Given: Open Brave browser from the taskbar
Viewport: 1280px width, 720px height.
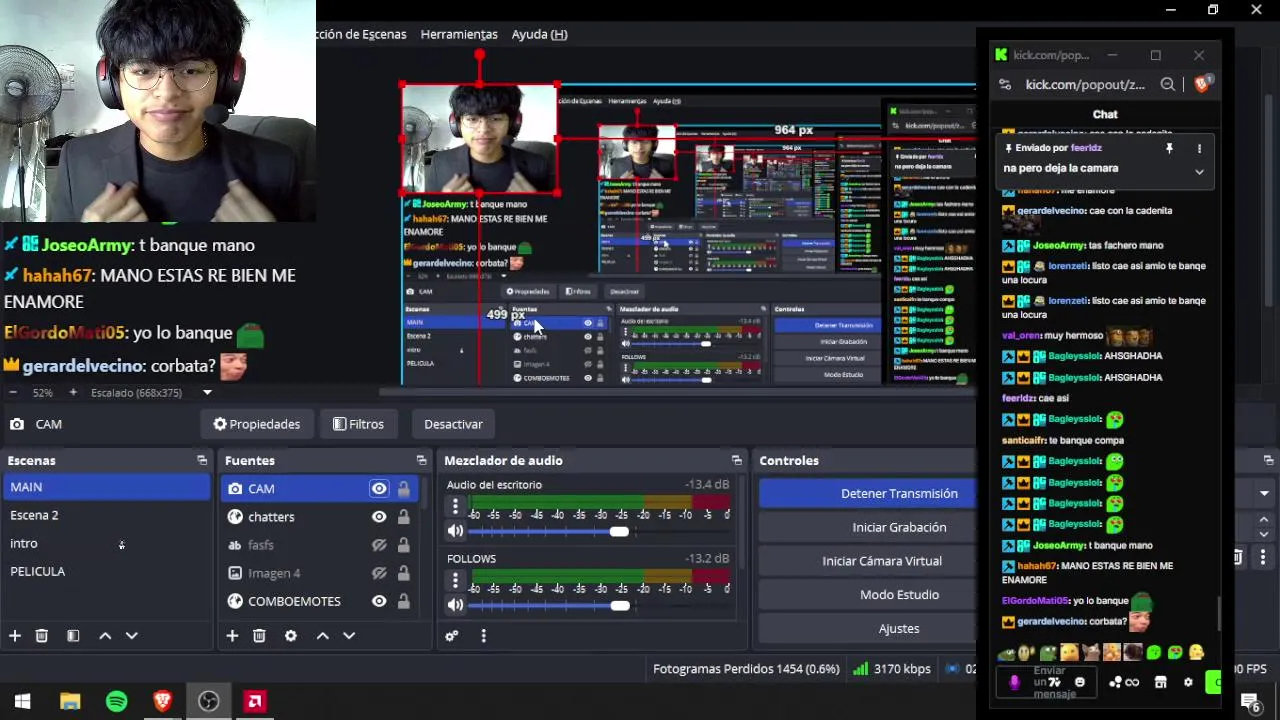Looking at the screenshot, I should click(162, 701).
